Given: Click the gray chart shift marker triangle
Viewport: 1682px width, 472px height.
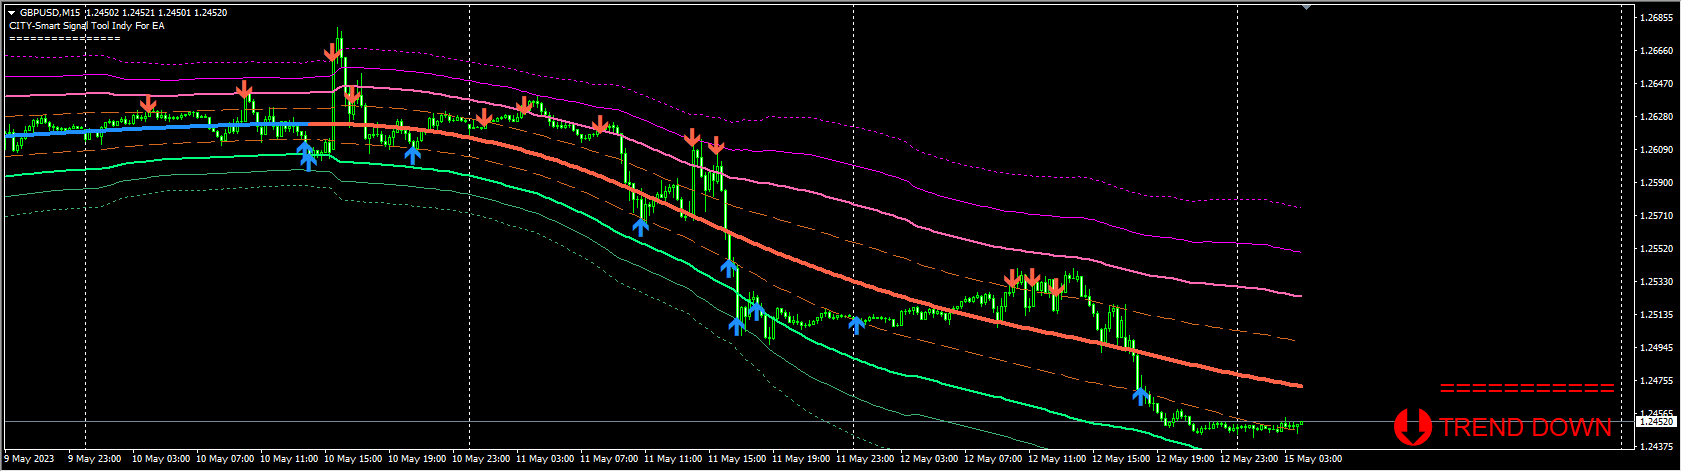Looking at the screenshot, I should (1306, 8).
